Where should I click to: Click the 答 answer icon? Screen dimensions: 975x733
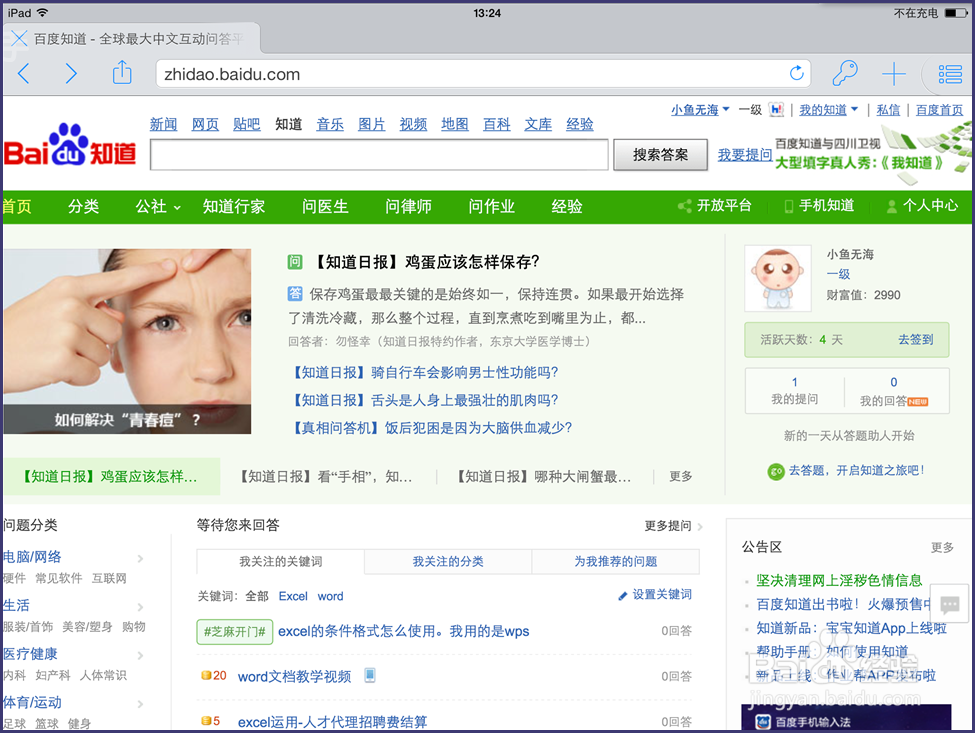coord(295,293)
